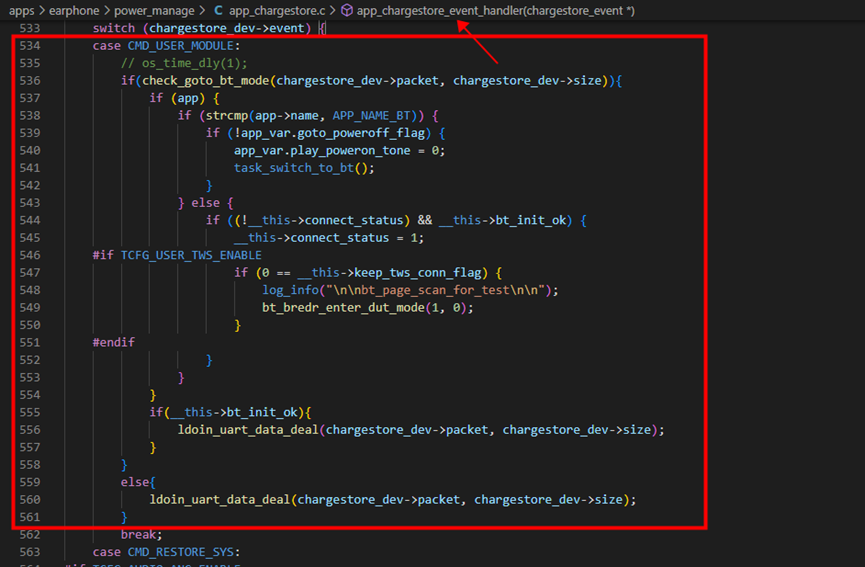Click 'goto_poweroff_flag' on line 539
The image size is (865, 567).
point(361,133)
